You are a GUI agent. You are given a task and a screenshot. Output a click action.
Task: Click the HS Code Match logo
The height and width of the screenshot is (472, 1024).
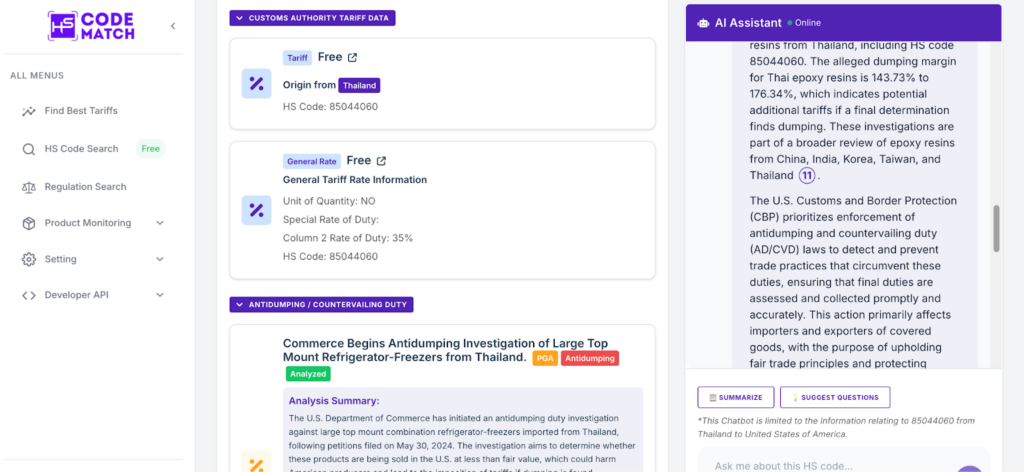pyautogui.click(x=91, y=26)
